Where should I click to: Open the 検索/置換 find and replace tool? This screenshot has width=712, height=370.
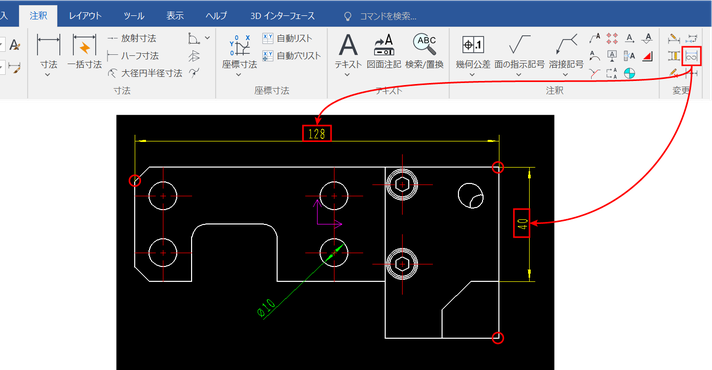(x=424, y=51)
